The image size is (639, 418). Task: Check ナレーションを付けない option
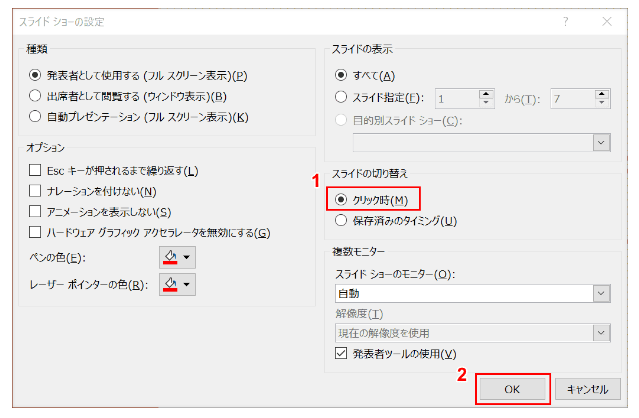point(36,191)
